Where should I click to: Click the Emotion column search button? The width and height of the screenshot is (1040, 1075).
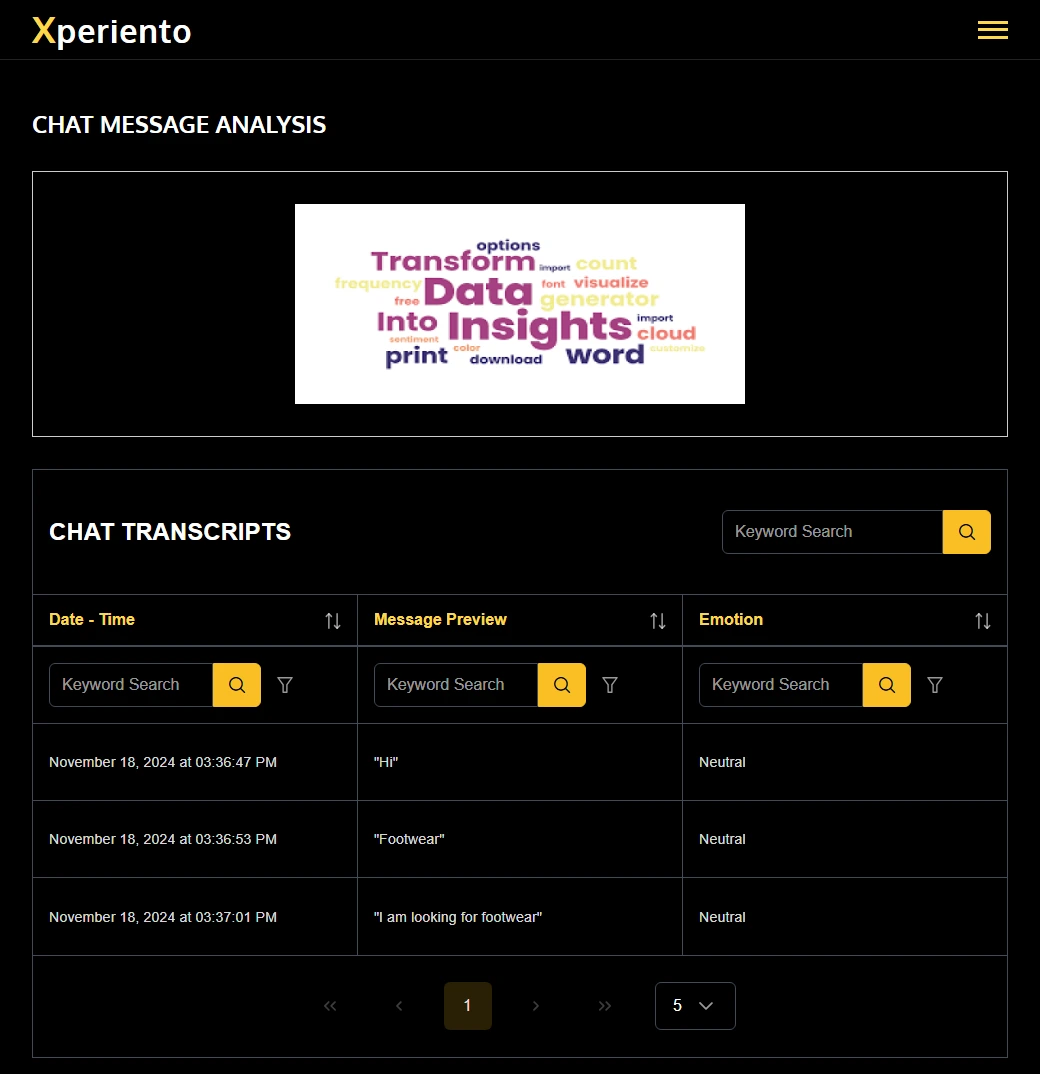[x=886, y=685]
